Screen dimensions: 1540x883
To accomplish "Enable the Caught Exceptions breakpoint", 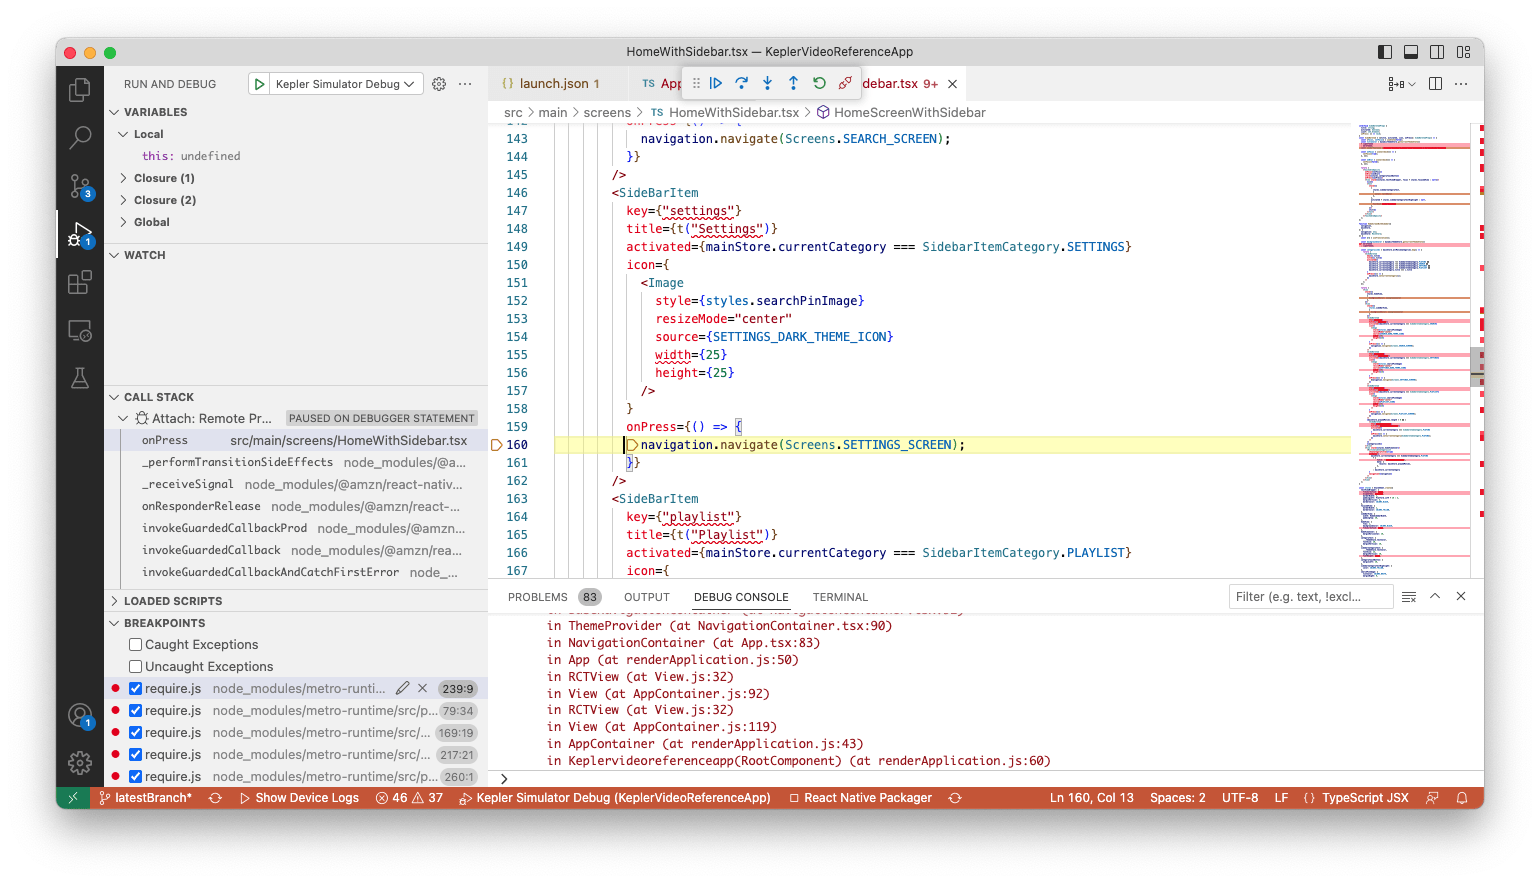I will point(135,644).
